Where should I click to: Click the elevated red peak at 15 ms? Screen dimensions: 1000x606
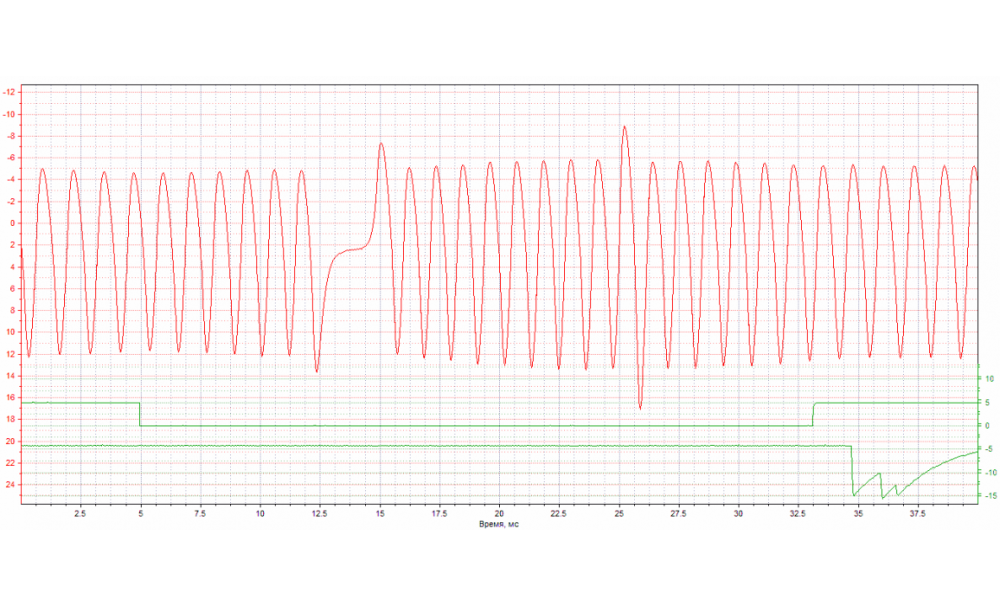(381, 144)
